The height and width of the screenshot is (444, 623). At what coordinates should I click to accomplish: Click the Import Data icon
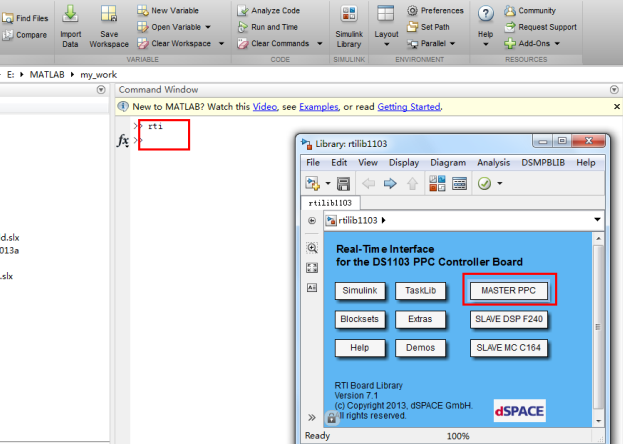click(70, 14)
